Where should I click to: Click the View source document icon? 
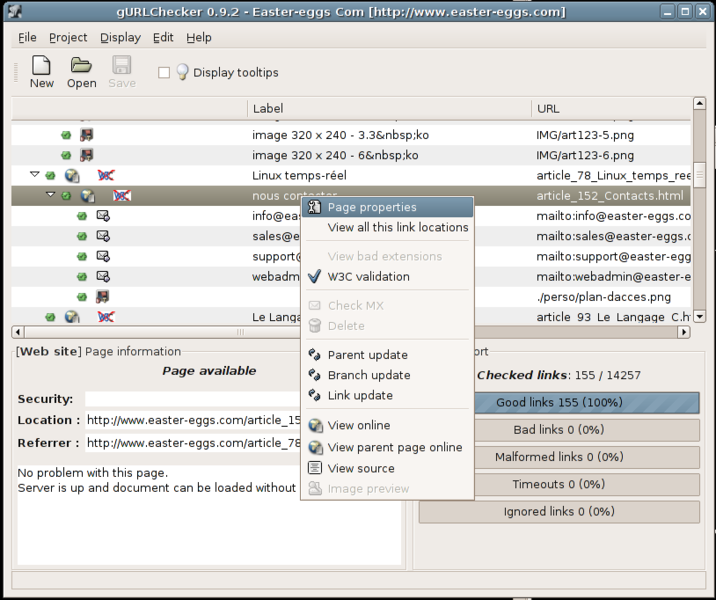[314, 468]
